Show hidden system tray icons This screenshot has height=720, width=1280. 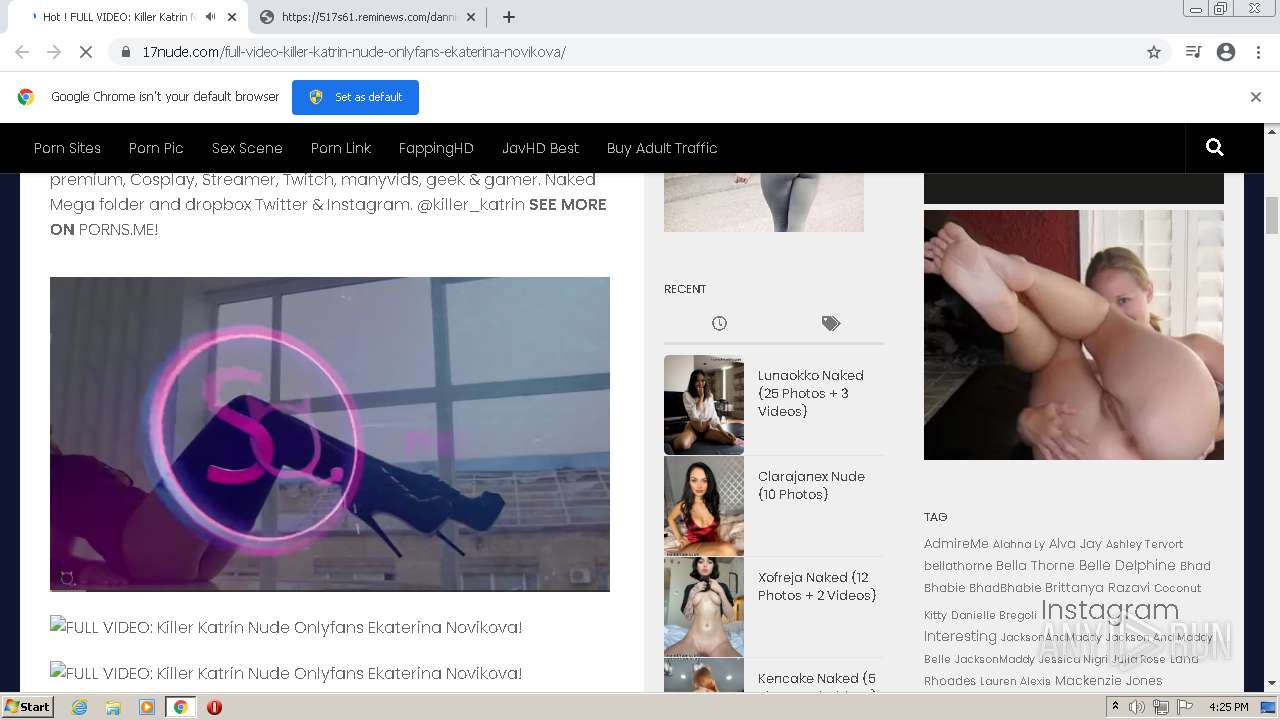pyautogui.click(x=1115, y=707)
